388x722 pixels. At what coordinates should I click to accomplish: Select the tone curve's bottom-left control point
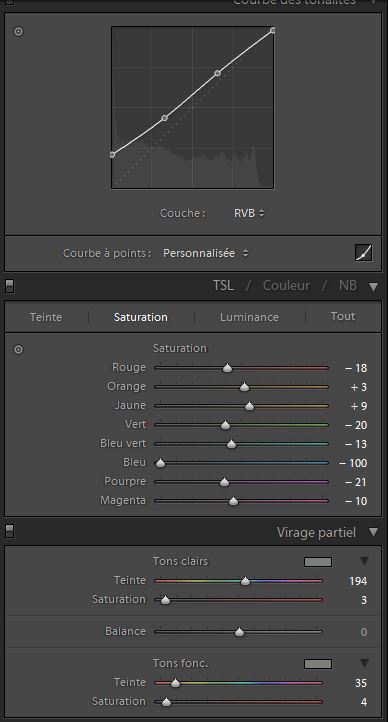tap(112, 155)
